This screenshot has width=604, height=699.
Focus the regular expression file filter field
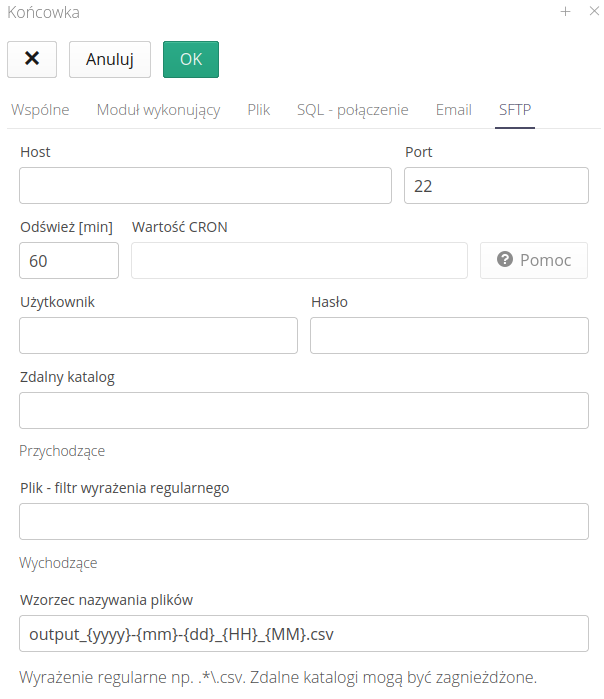tap(304, 522)
